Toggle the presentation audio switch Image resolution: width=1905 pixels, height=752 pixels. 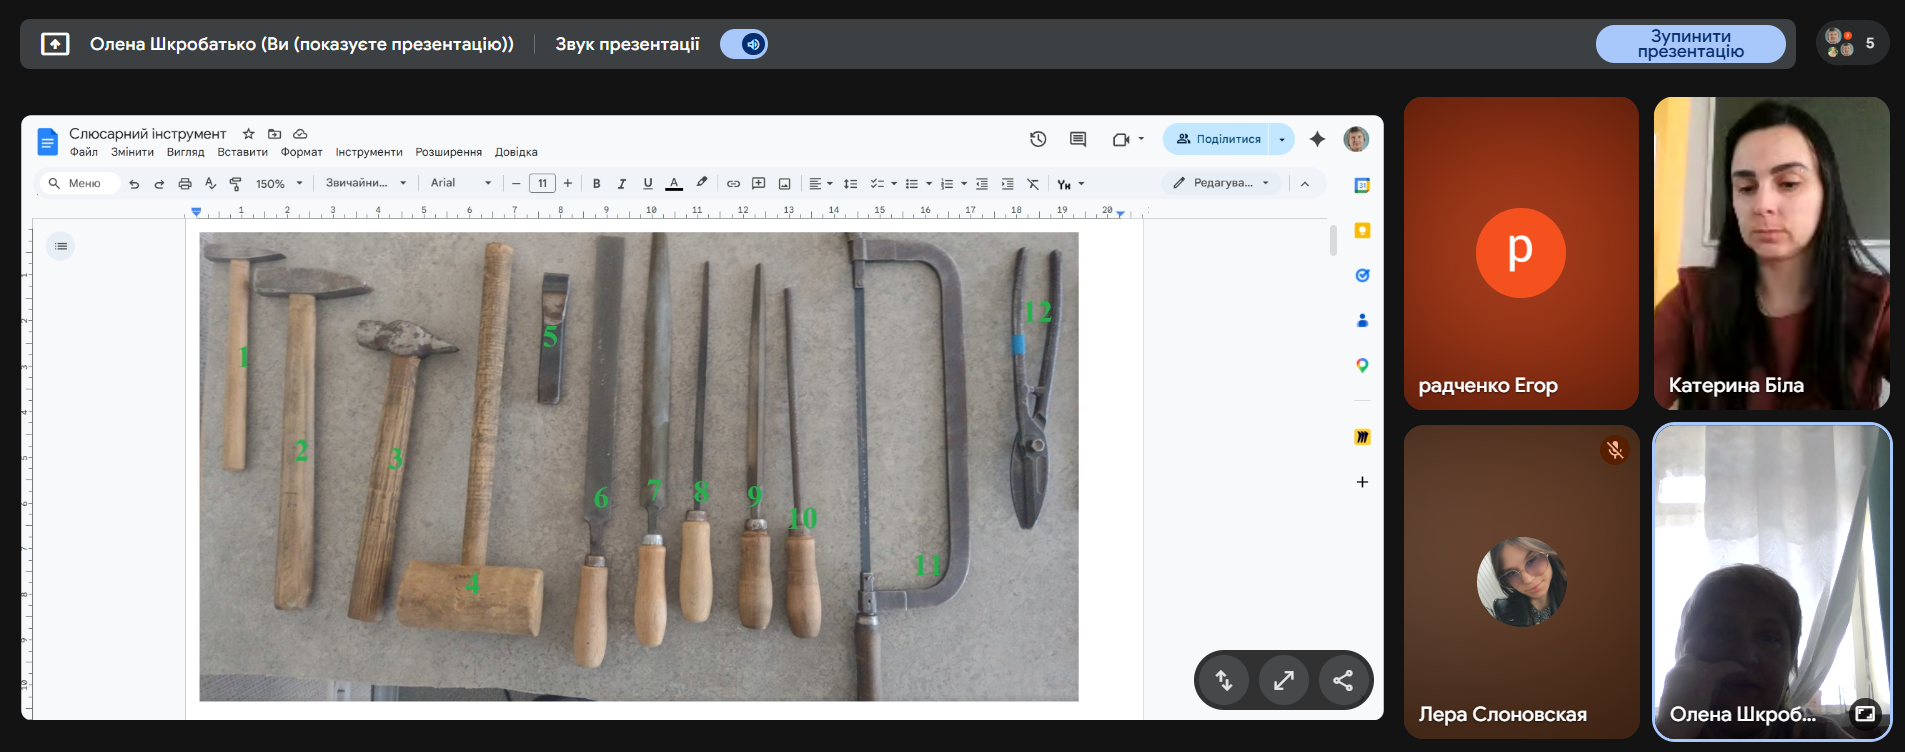pos(744,44)
